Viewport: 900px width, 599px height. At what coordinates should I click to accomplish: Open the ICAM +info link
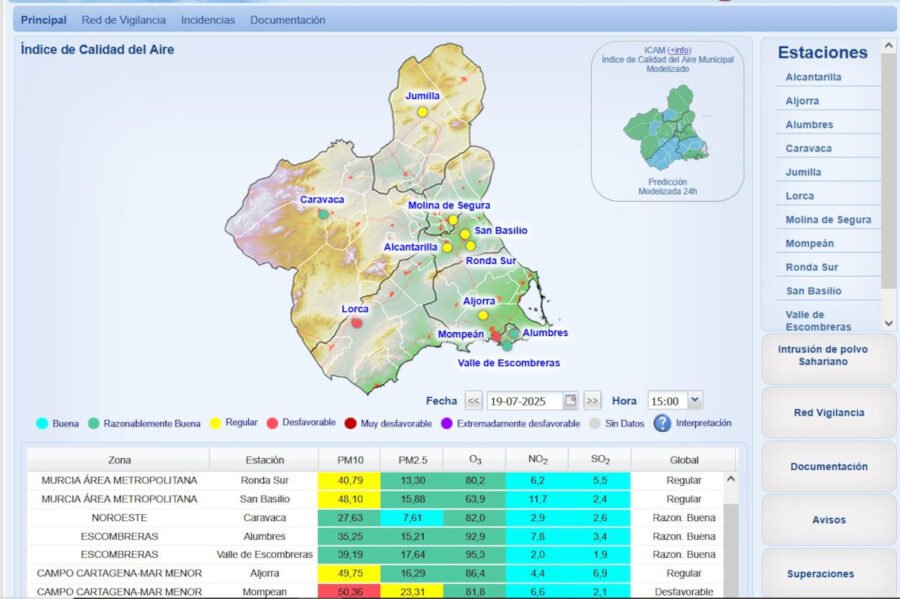pos(679,50)
